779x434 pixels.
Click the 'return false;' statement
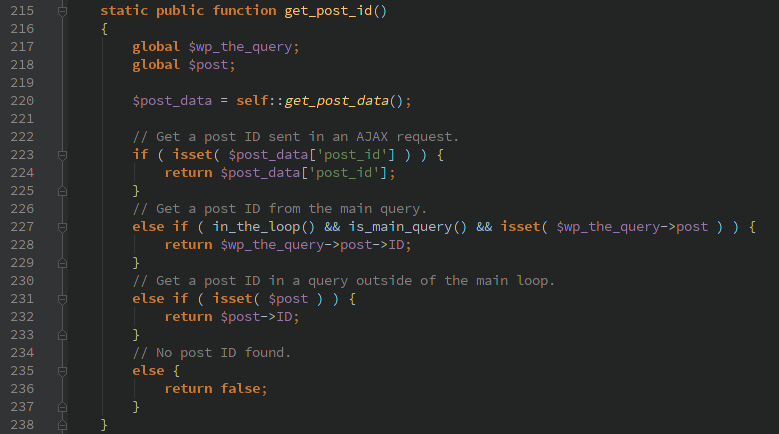[x=216, y=389]
